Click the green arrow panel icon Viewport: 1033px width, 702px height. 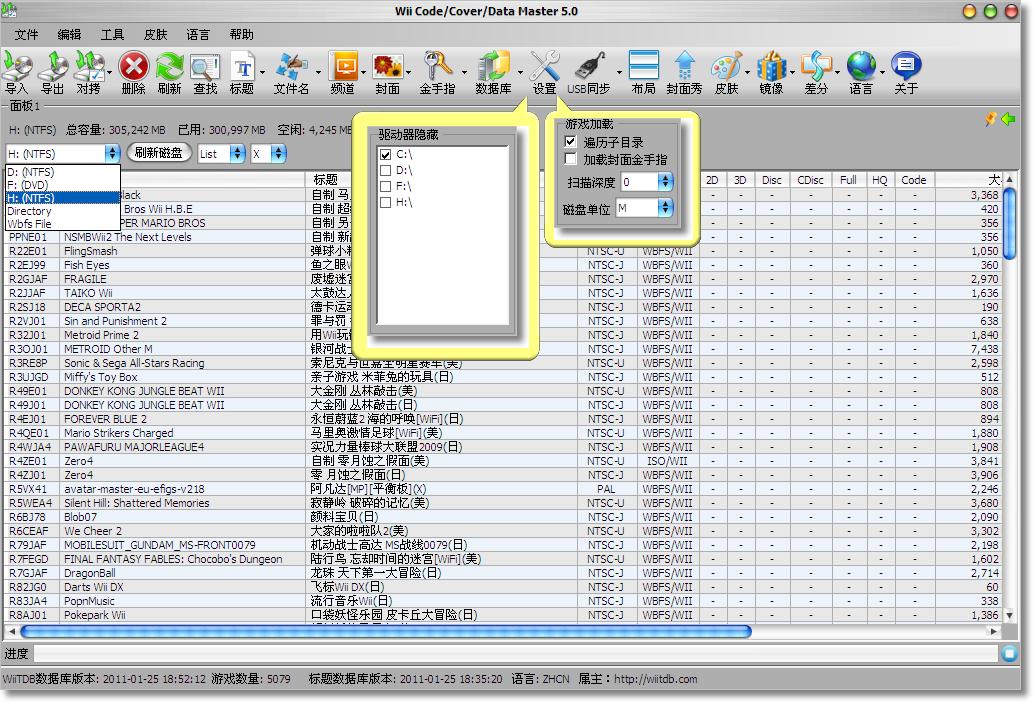(1008, 119)
